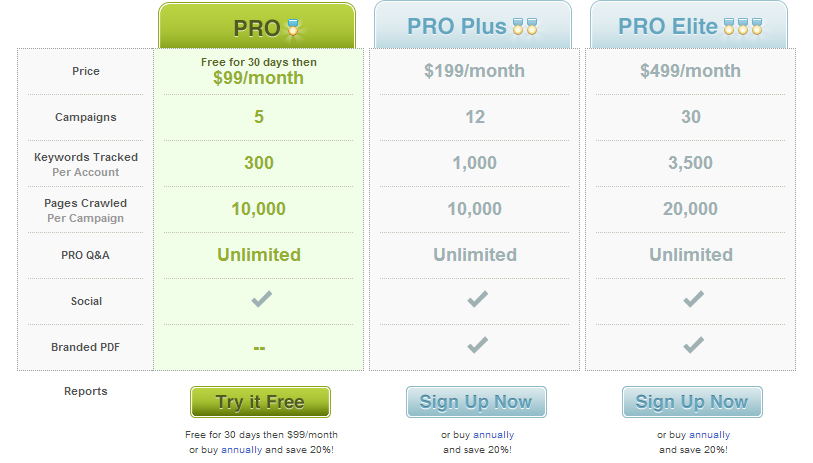Click the double medal icon beside PRO Plus

(x=525, y=26)
